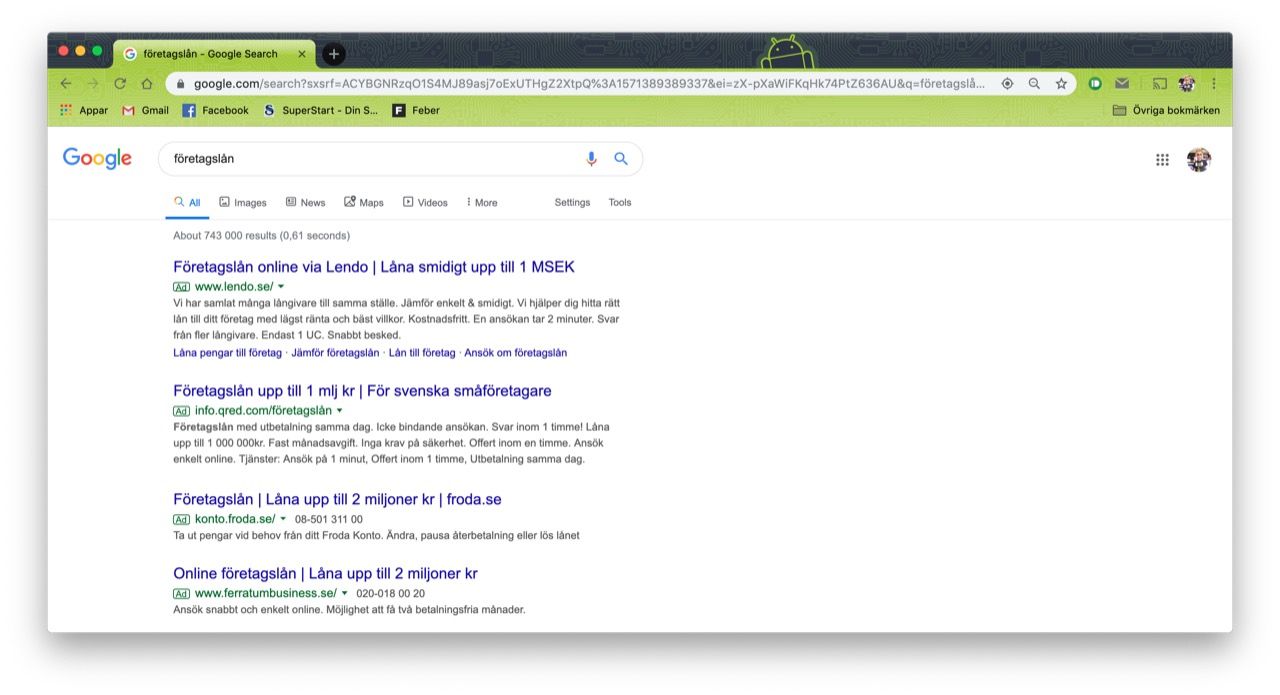This screenshot has width=1280, height=695.
Task: Click the www.lendo.se green URL
Action: pos(234,287)
